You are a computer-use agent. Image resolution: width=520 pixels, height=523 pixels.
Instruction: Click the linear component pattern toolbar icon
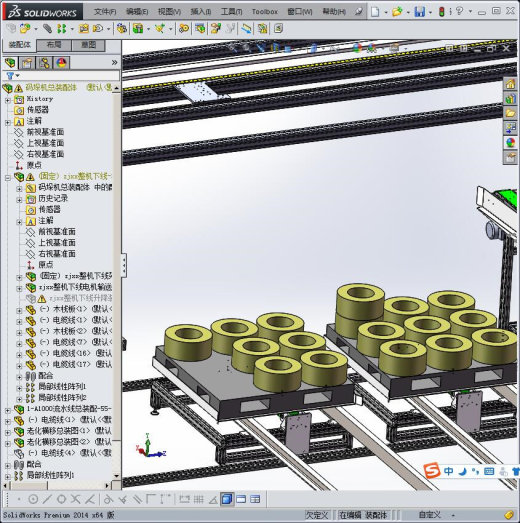61,29
